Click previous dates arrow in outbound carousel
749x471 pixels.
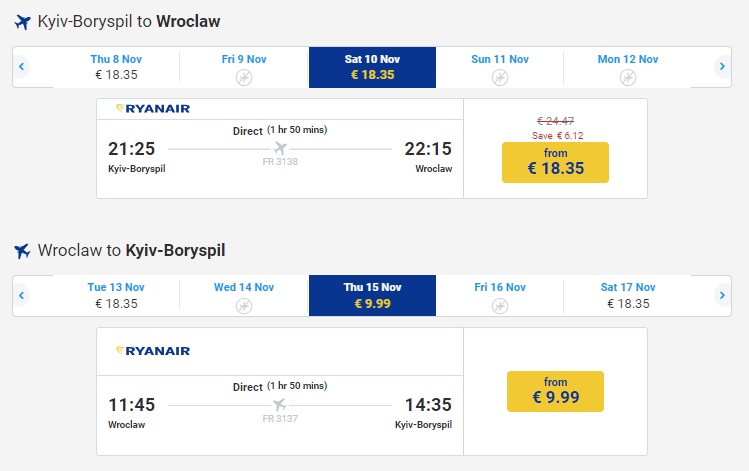[x=21, y=67]
